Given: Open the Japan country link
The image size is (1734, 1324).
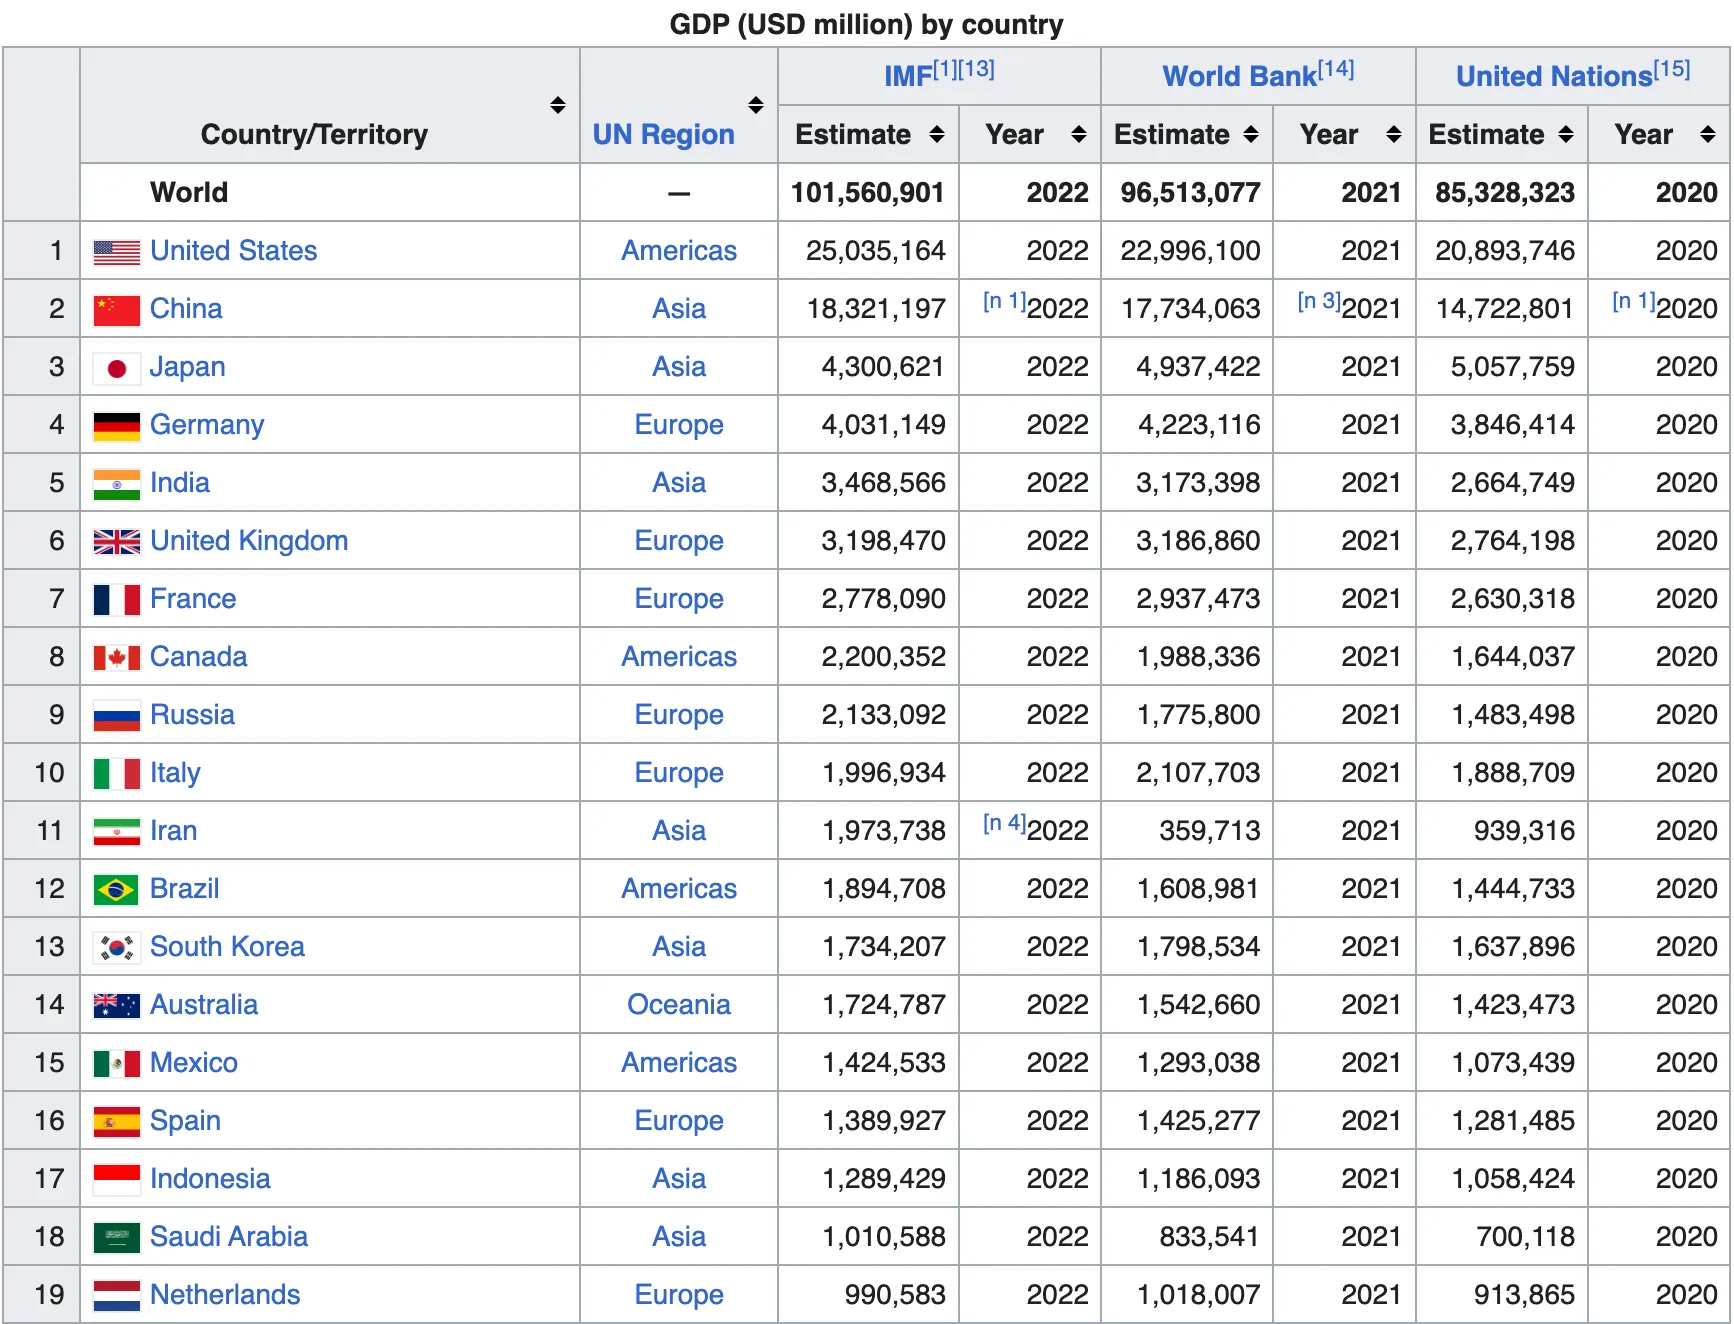Looking at the screenshot, I should [188, 367].
